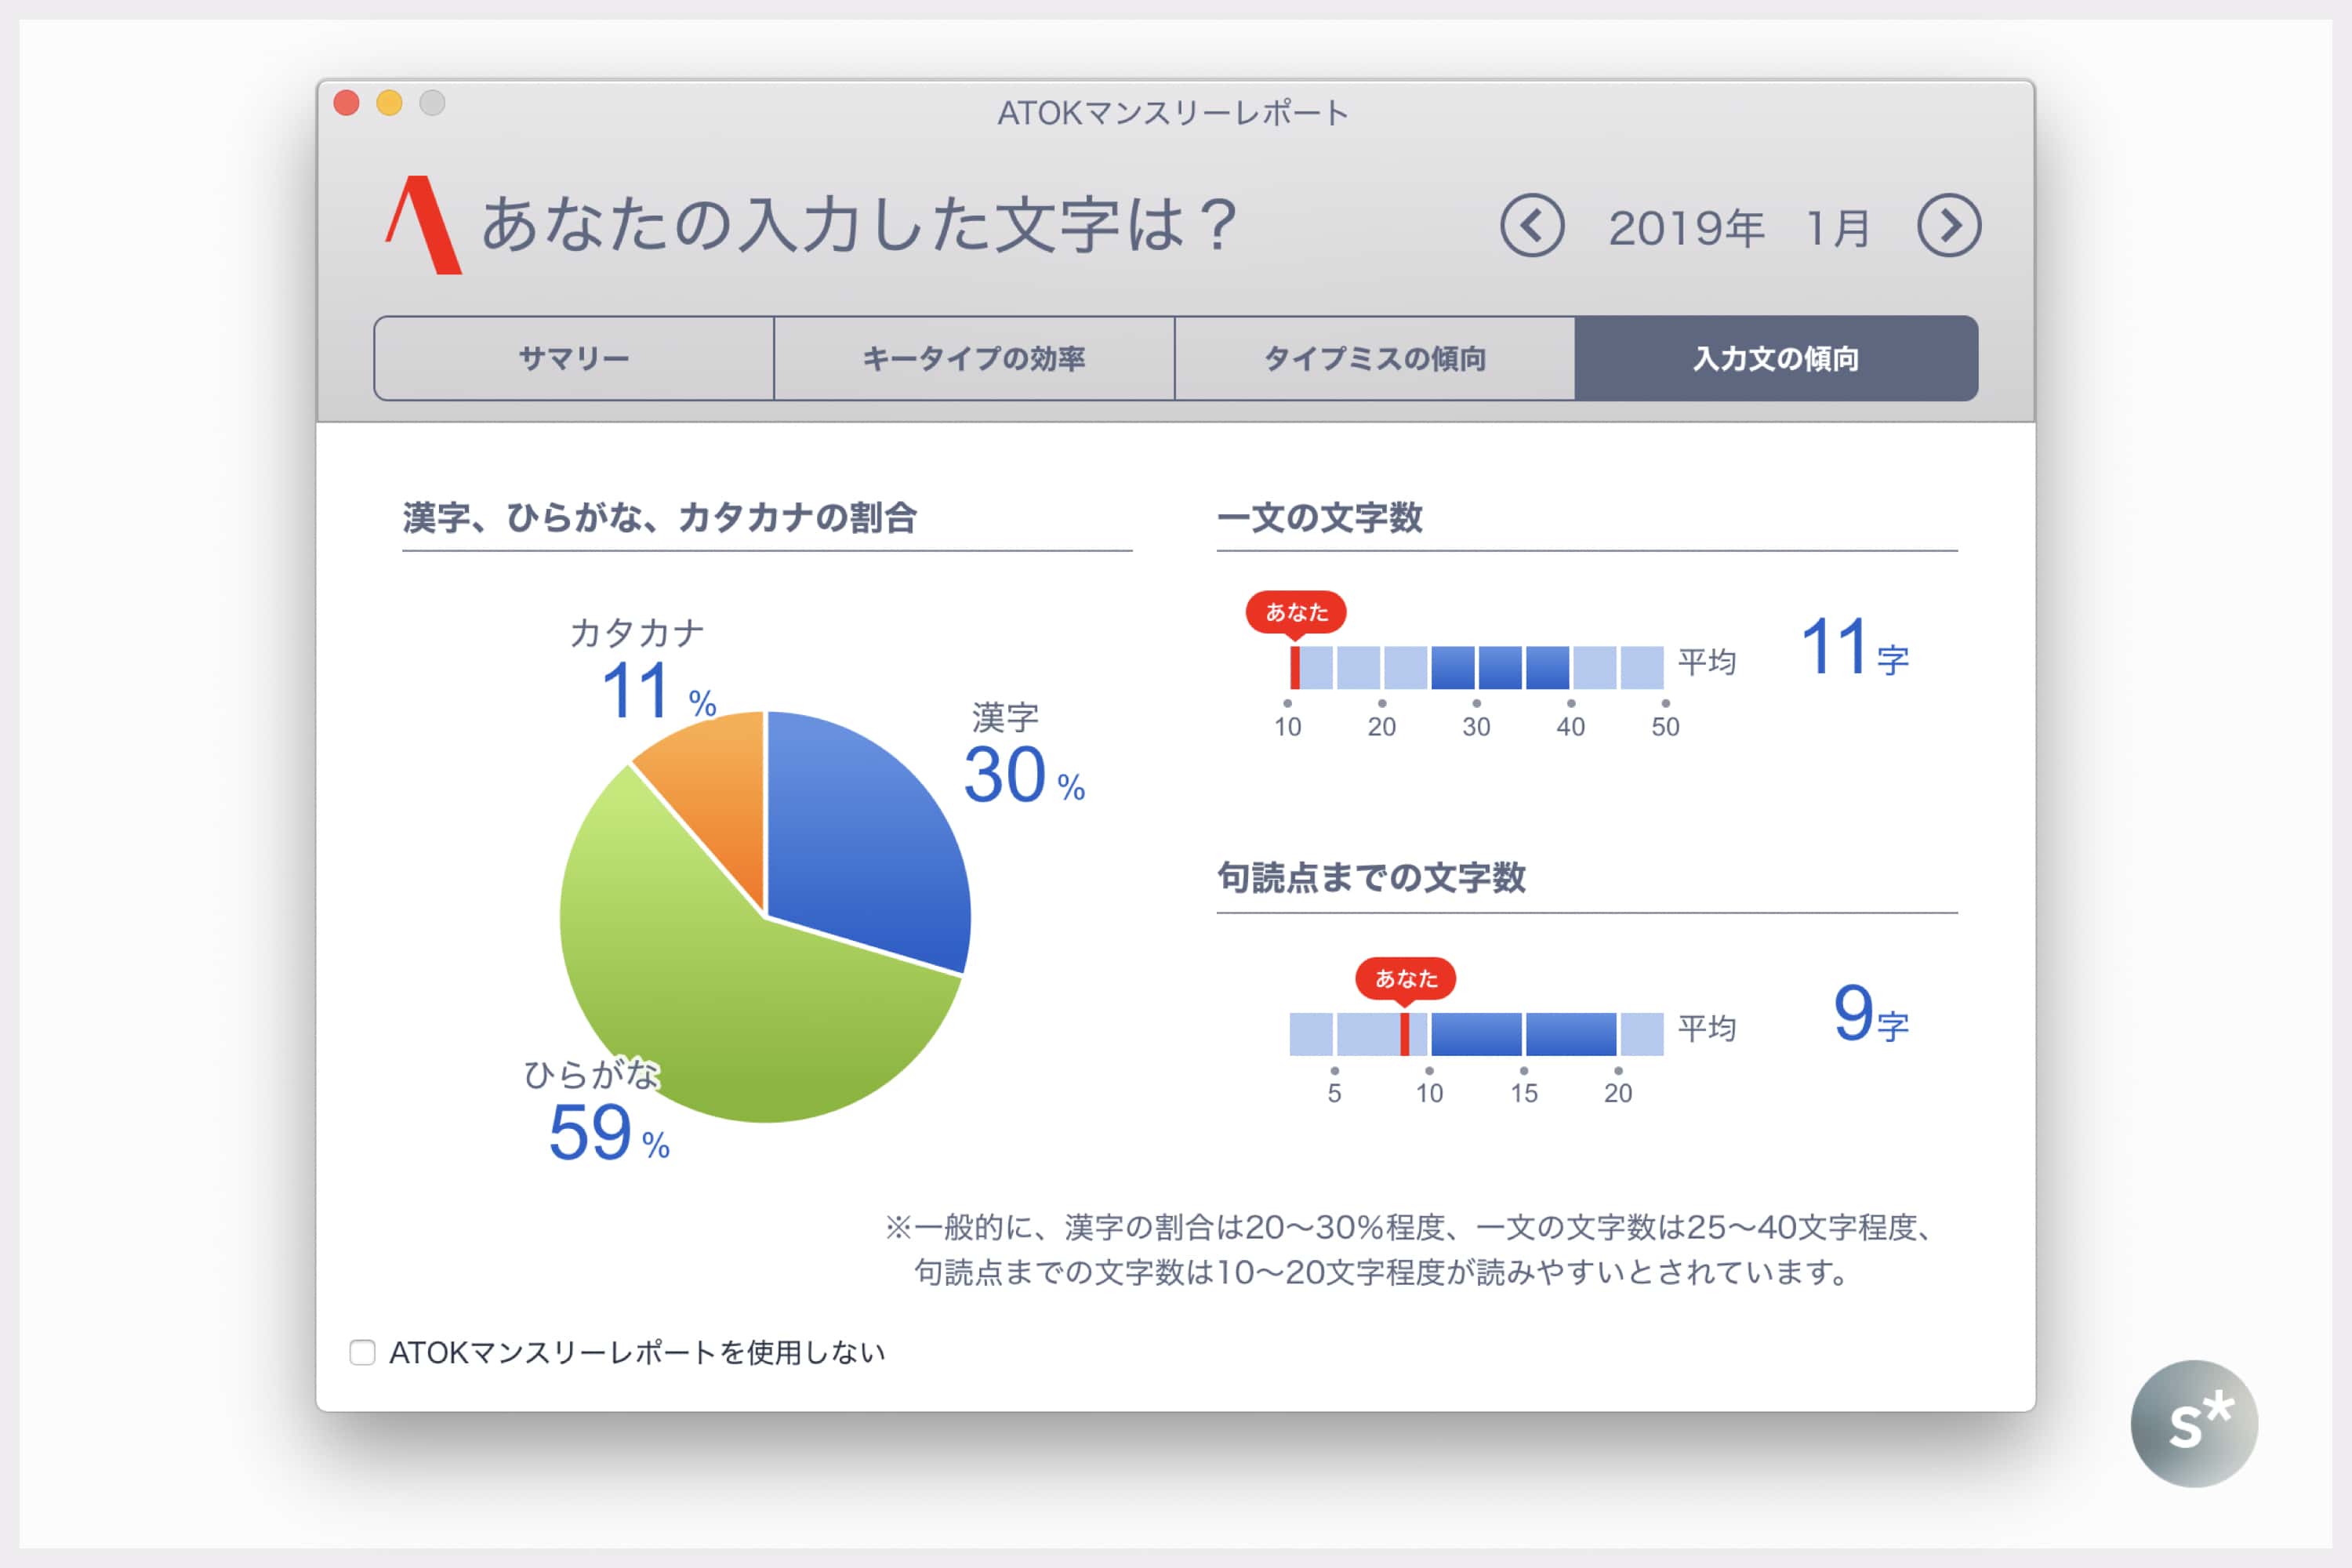2352x1568 pixels.
Task: Click the S* watermark badge
Action: click(2194, 1423)
